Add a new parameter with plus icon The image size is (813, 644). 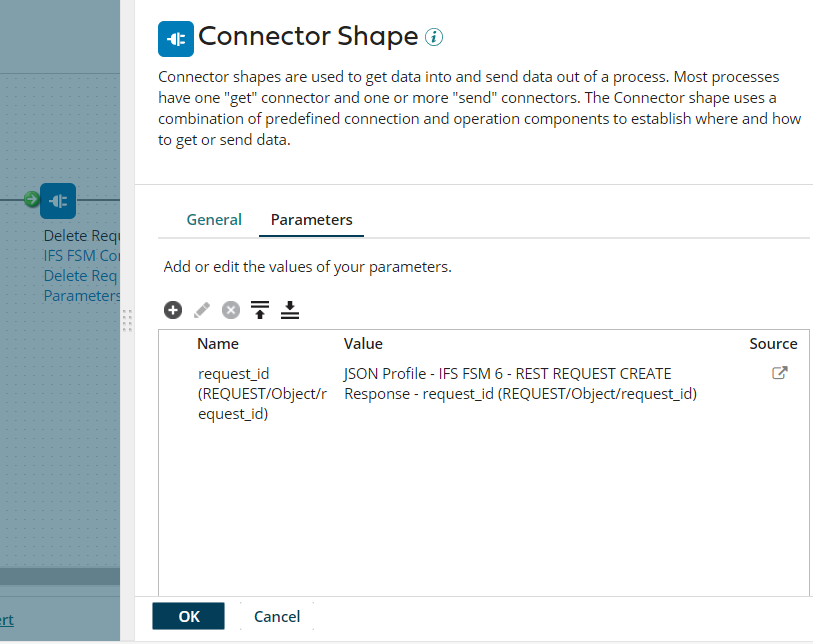173,310
